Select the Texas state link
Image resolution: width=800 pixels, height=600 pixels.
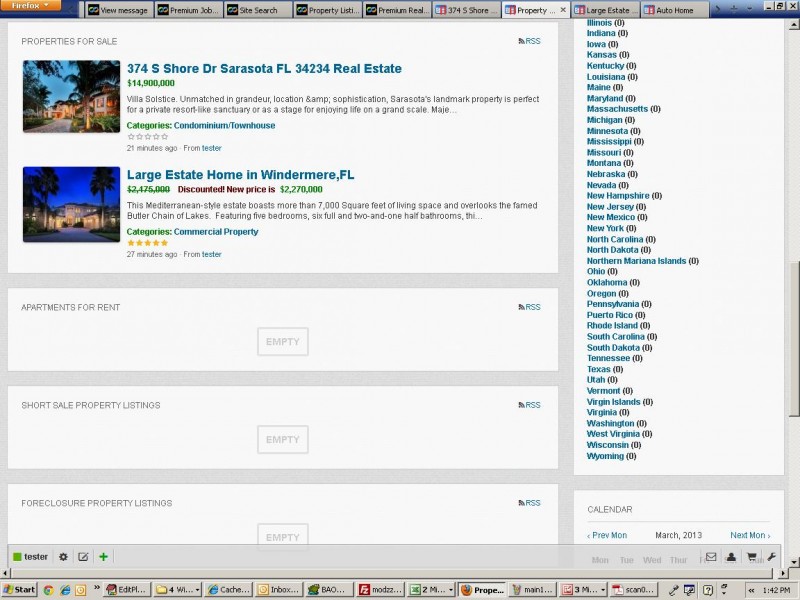598,369
